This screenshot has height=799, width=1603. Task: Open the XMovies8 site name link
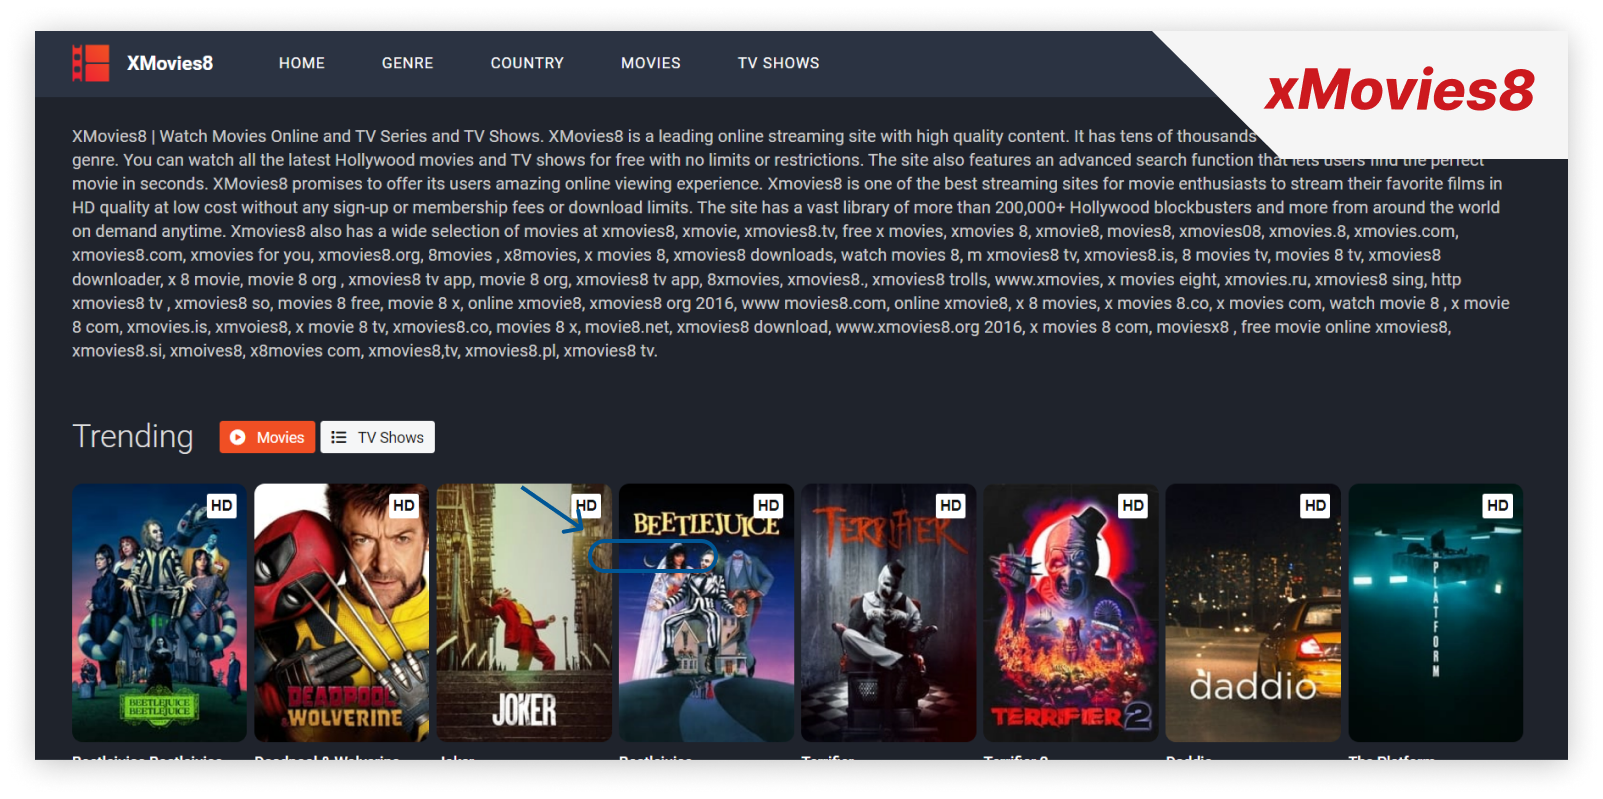pos(170,63)
